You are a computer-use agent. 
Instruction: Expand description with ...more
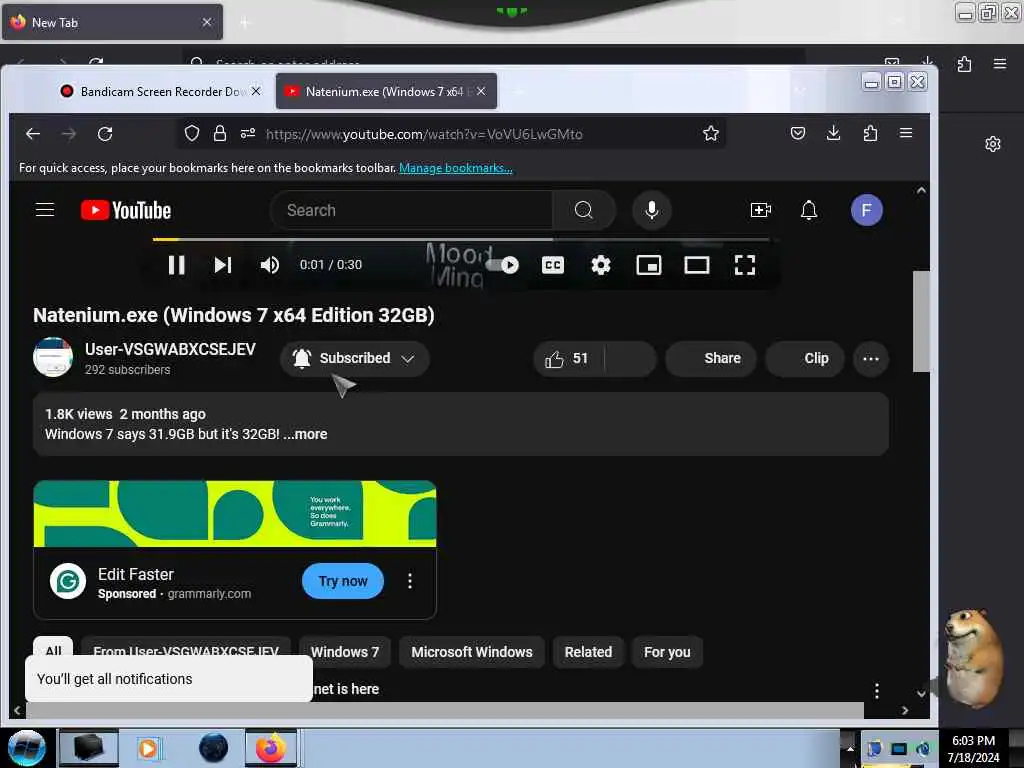(305, 434)
